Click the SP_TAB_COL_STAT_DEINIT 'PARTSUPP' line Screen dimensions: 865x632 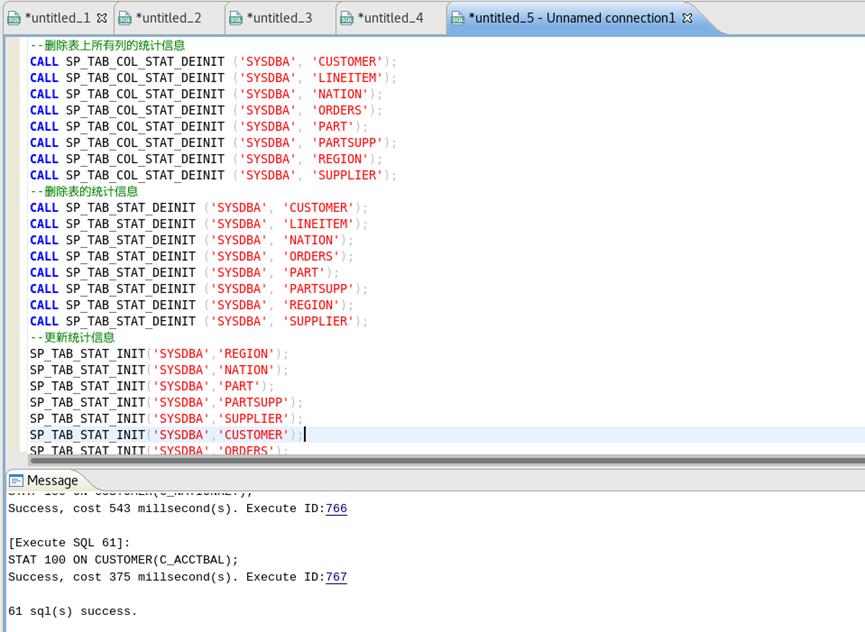213,143
